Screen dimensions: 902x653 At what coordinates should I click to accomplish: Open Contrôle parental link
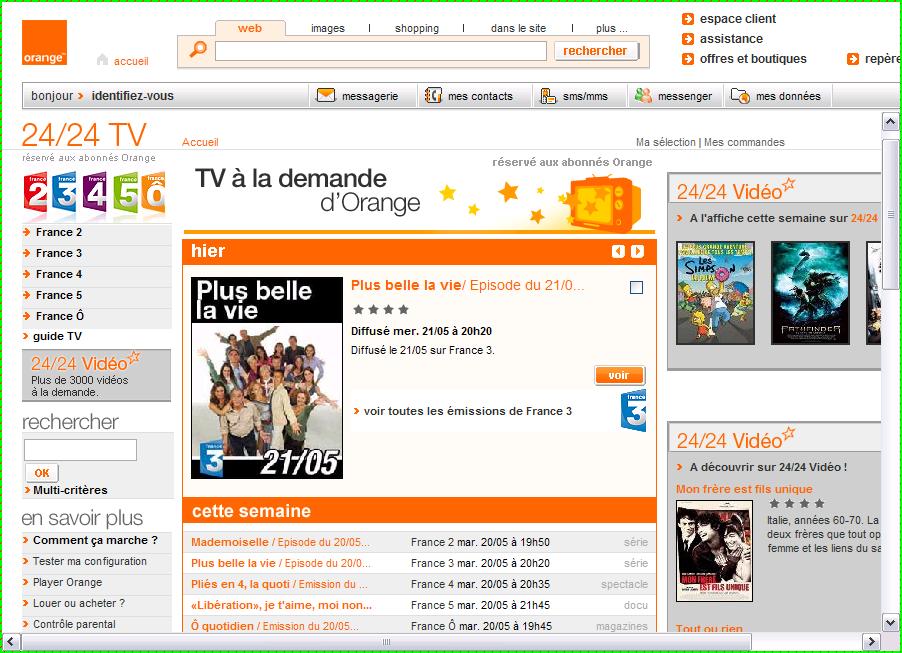74,624
